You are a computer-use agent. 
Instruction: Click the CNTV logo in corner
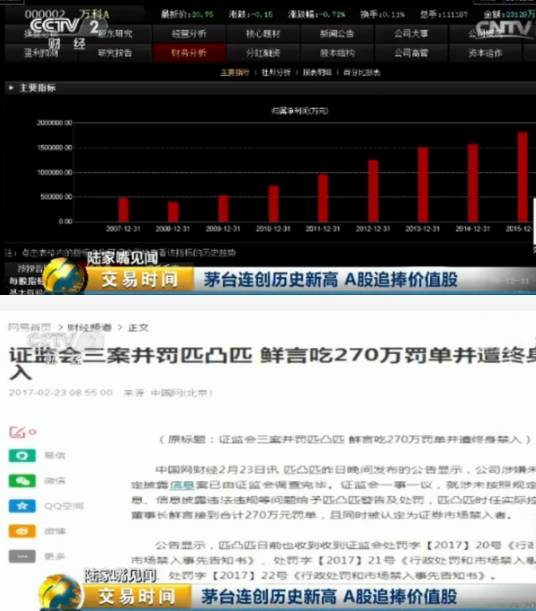pos(504,28)
